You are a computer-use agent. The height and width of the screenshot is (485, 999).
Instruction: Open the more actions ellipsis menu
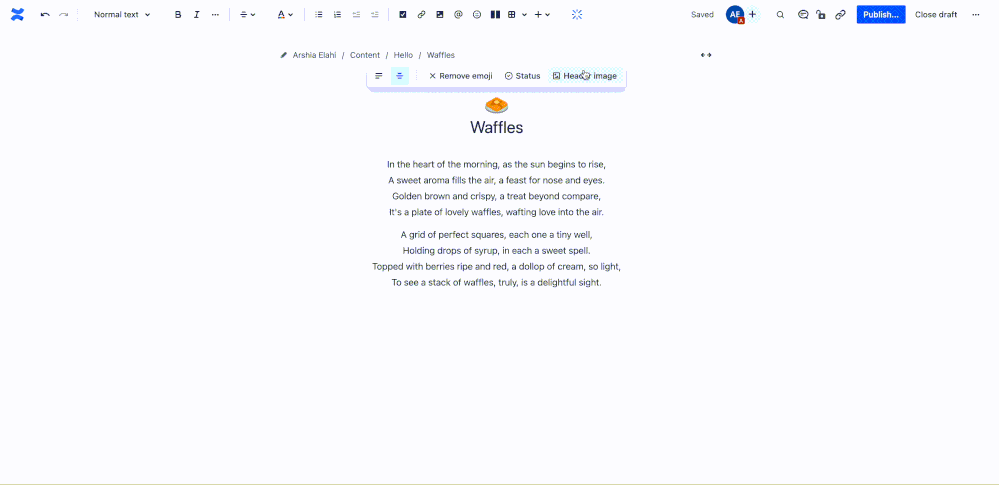tap(975, 15)
